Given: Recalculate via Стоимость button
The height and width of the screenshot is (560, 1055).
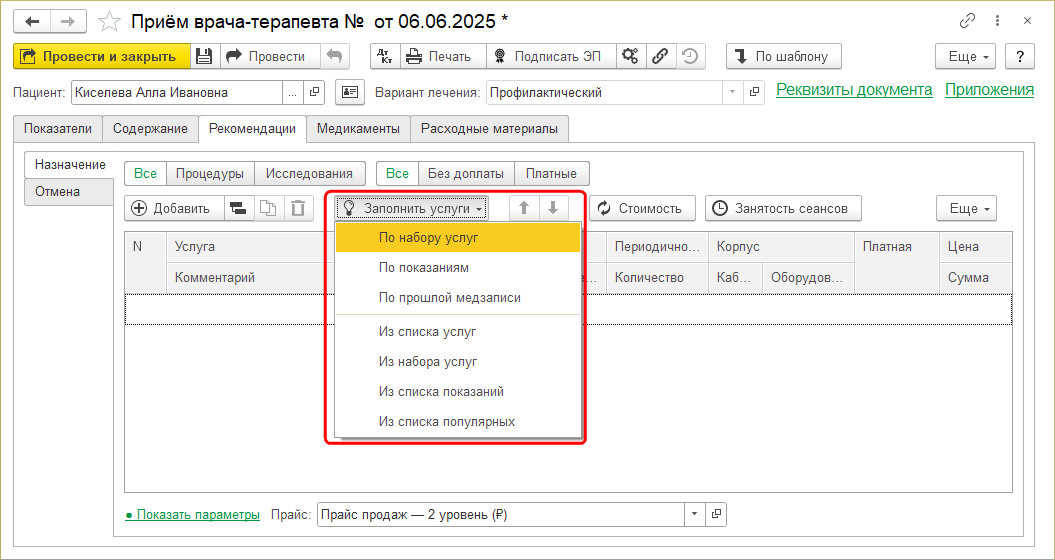Looking at the screenshot, I should 645,209.
